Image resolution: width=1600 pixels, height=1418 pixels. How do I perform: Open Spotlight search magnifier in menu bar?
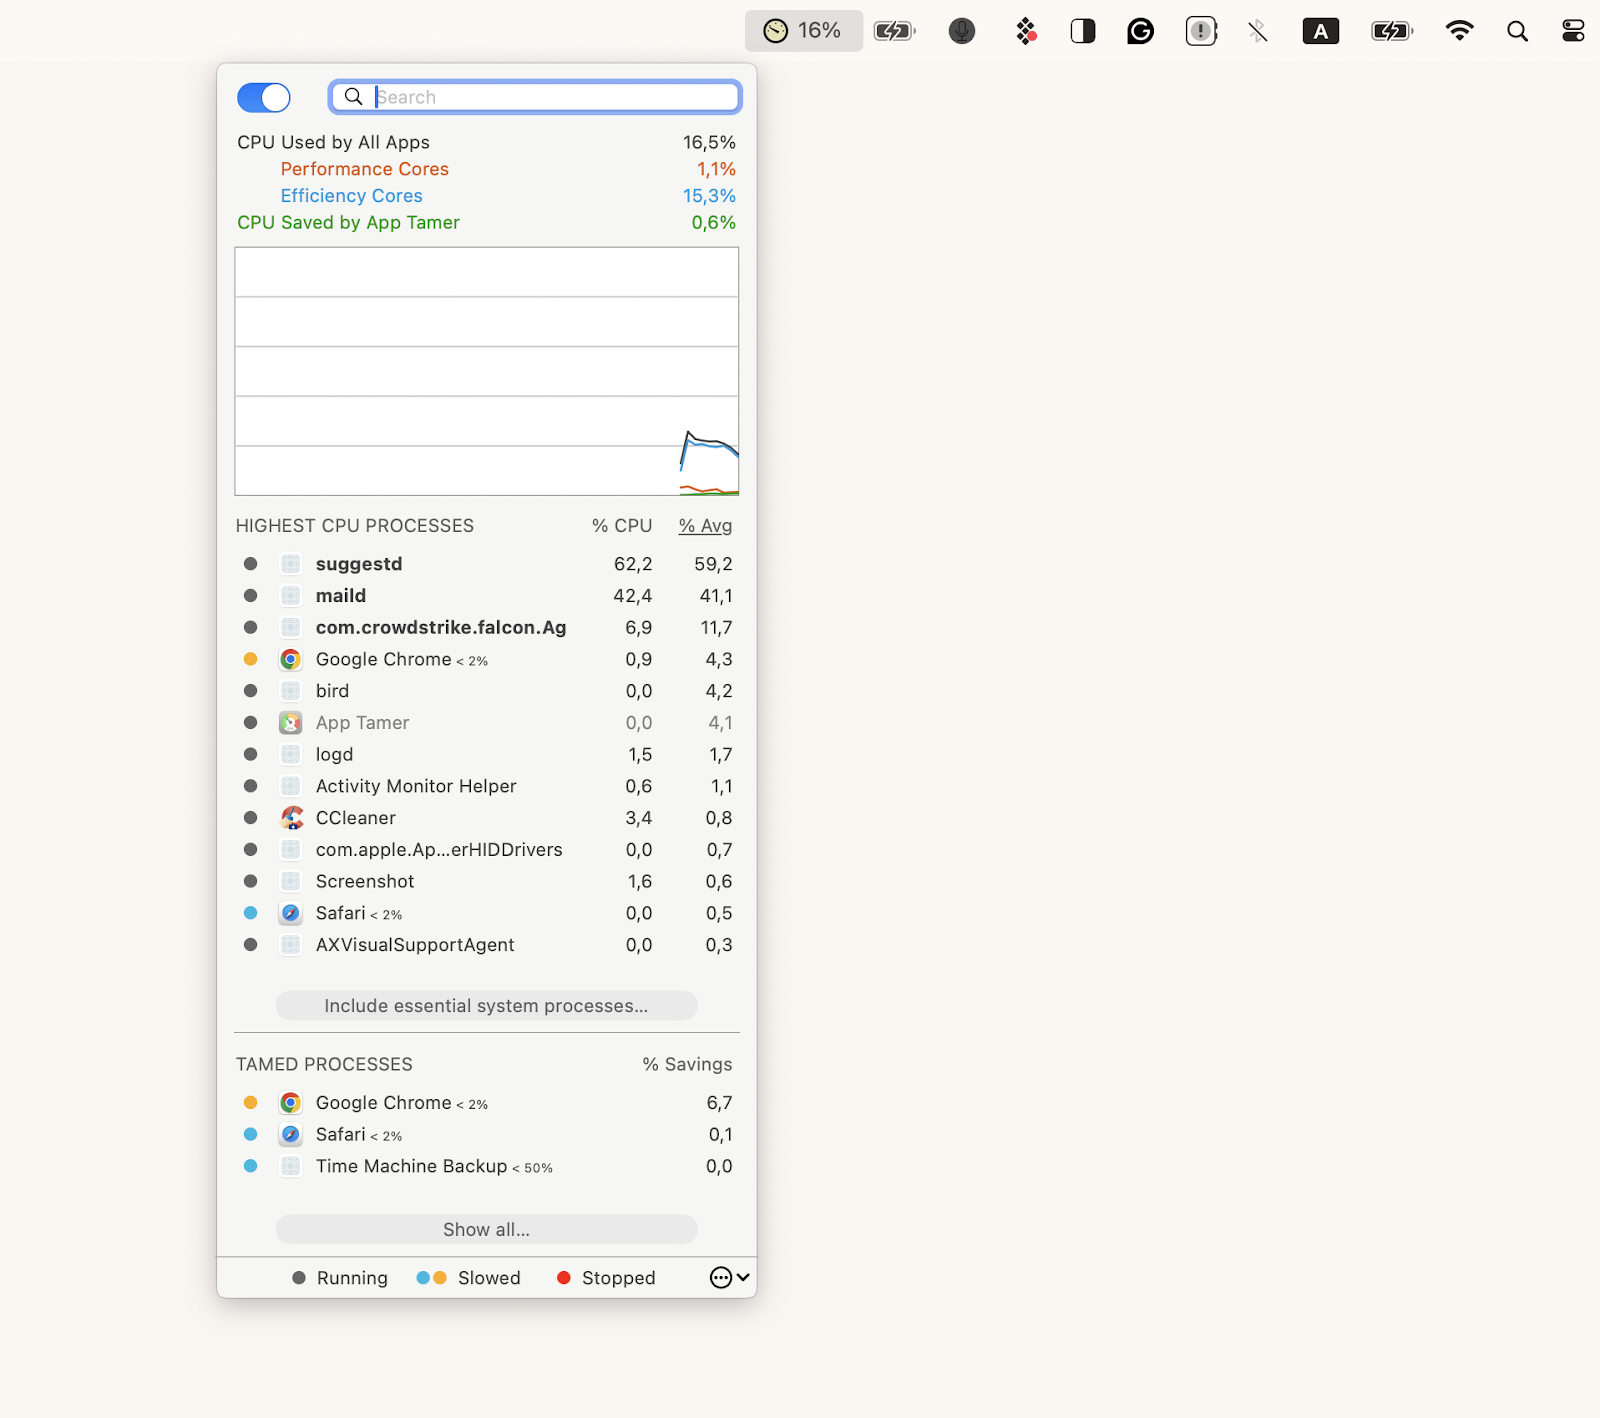tap(1517, 31)
